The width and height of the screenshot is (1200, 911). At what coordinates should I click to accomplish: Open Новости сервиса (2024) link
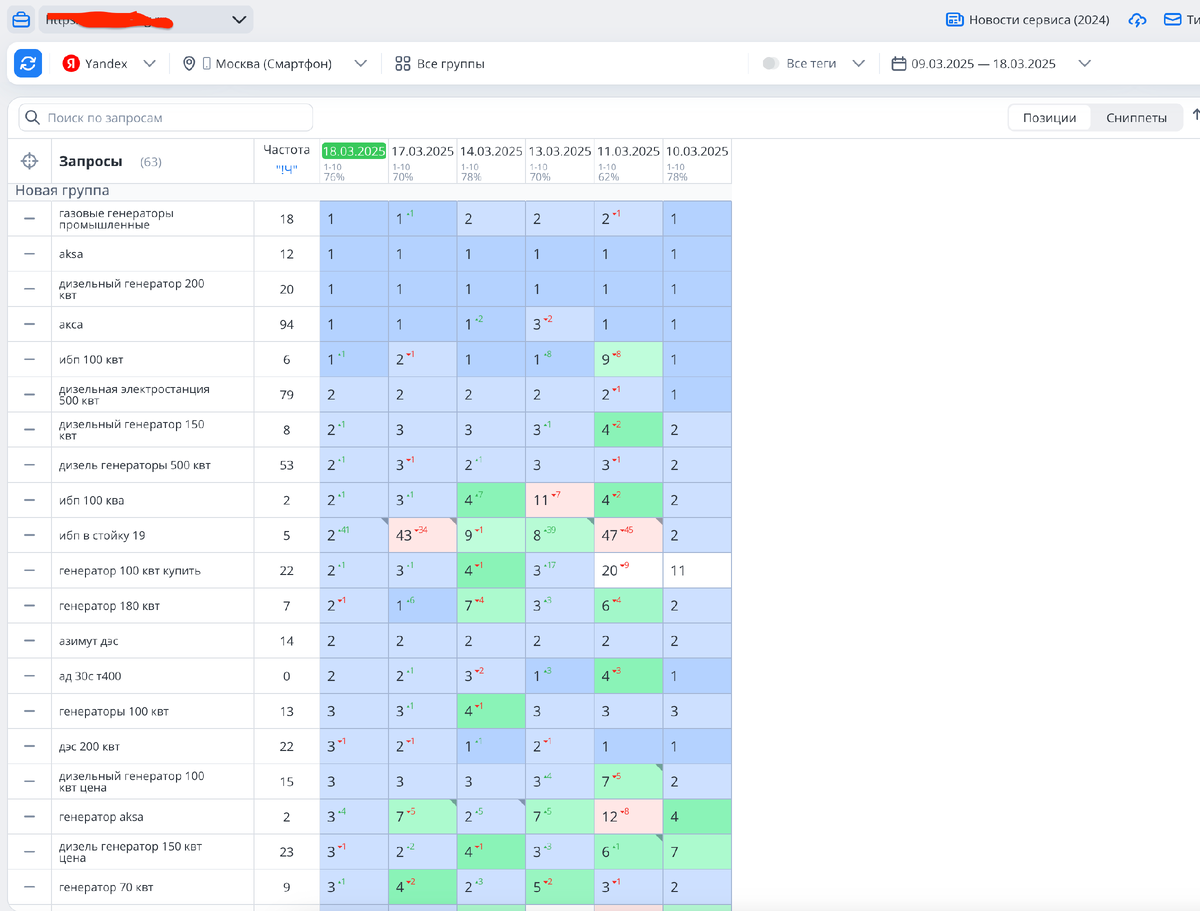tap(1028, 20)
